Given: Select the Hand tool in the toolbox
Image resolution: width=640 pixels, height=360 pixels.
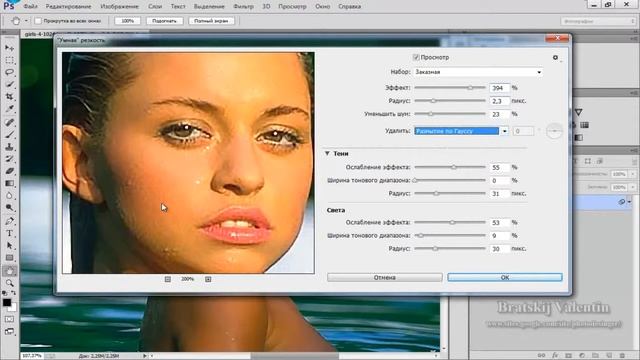Looking at the screenshot, I should (x=9, y=271).
